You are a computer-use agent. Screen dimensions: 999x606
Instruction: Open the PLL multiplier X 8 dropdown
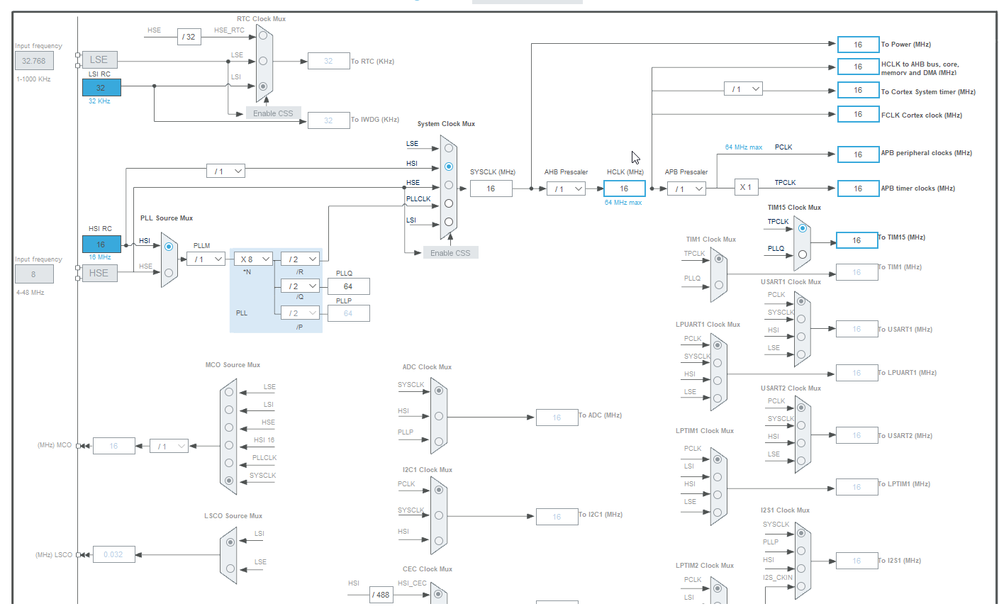pyautogui.click(x=254, y=259)
